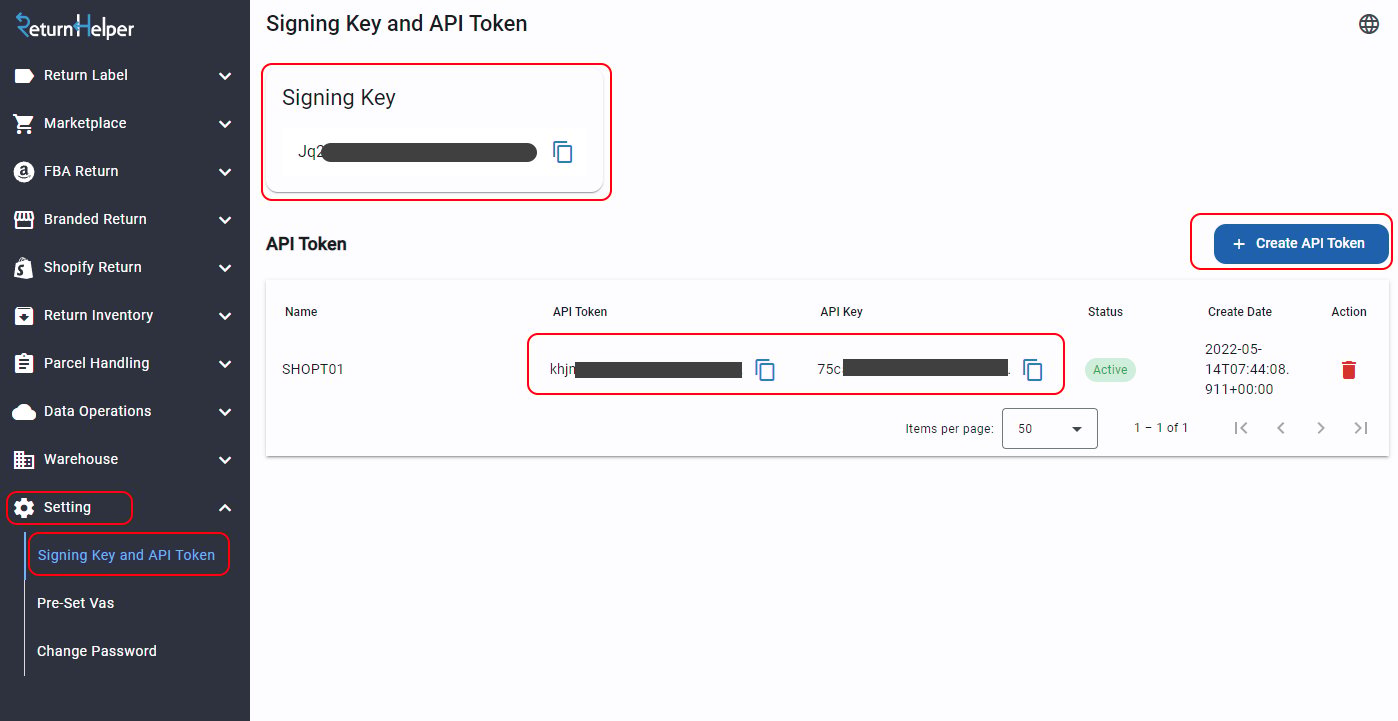
Task: Expand the Parcel Handling chevron
Action: point(225,364)
